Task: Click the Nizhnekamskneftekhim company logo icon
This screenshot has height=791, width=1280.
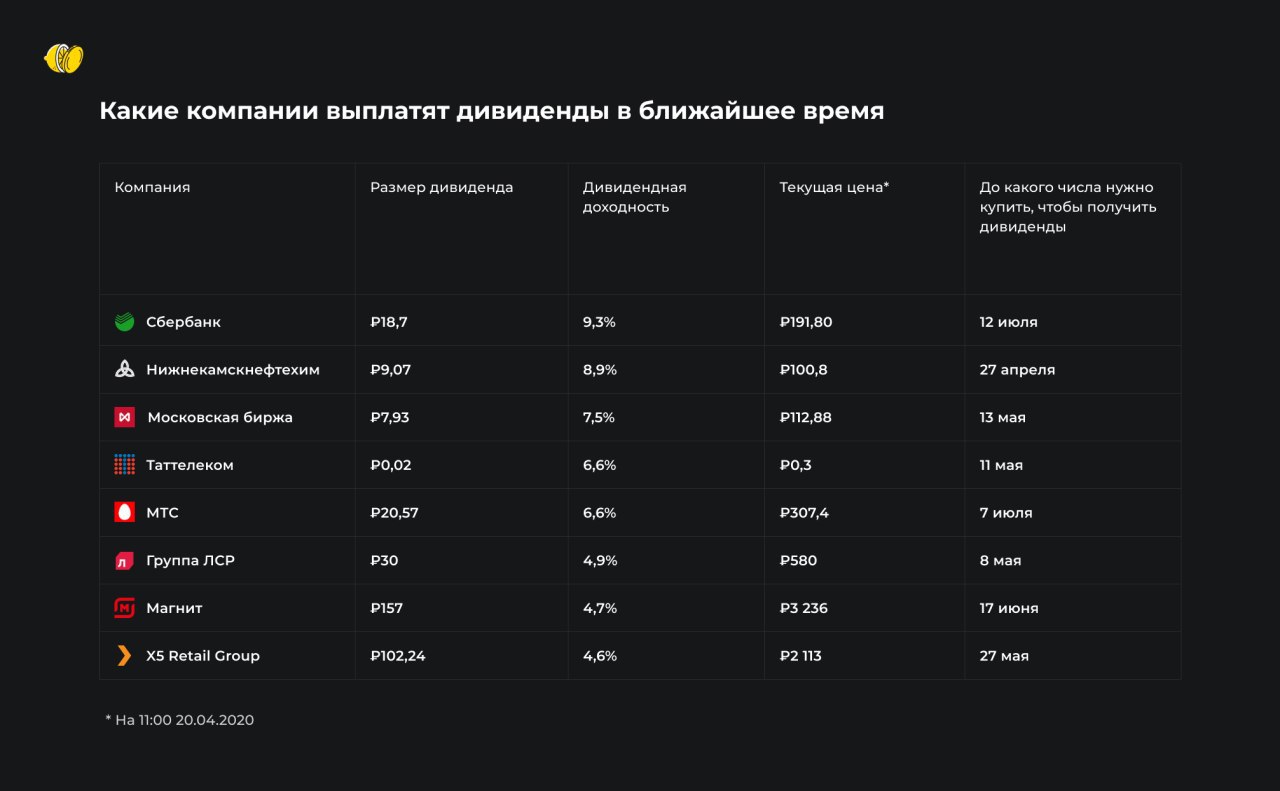Action: 124,370
